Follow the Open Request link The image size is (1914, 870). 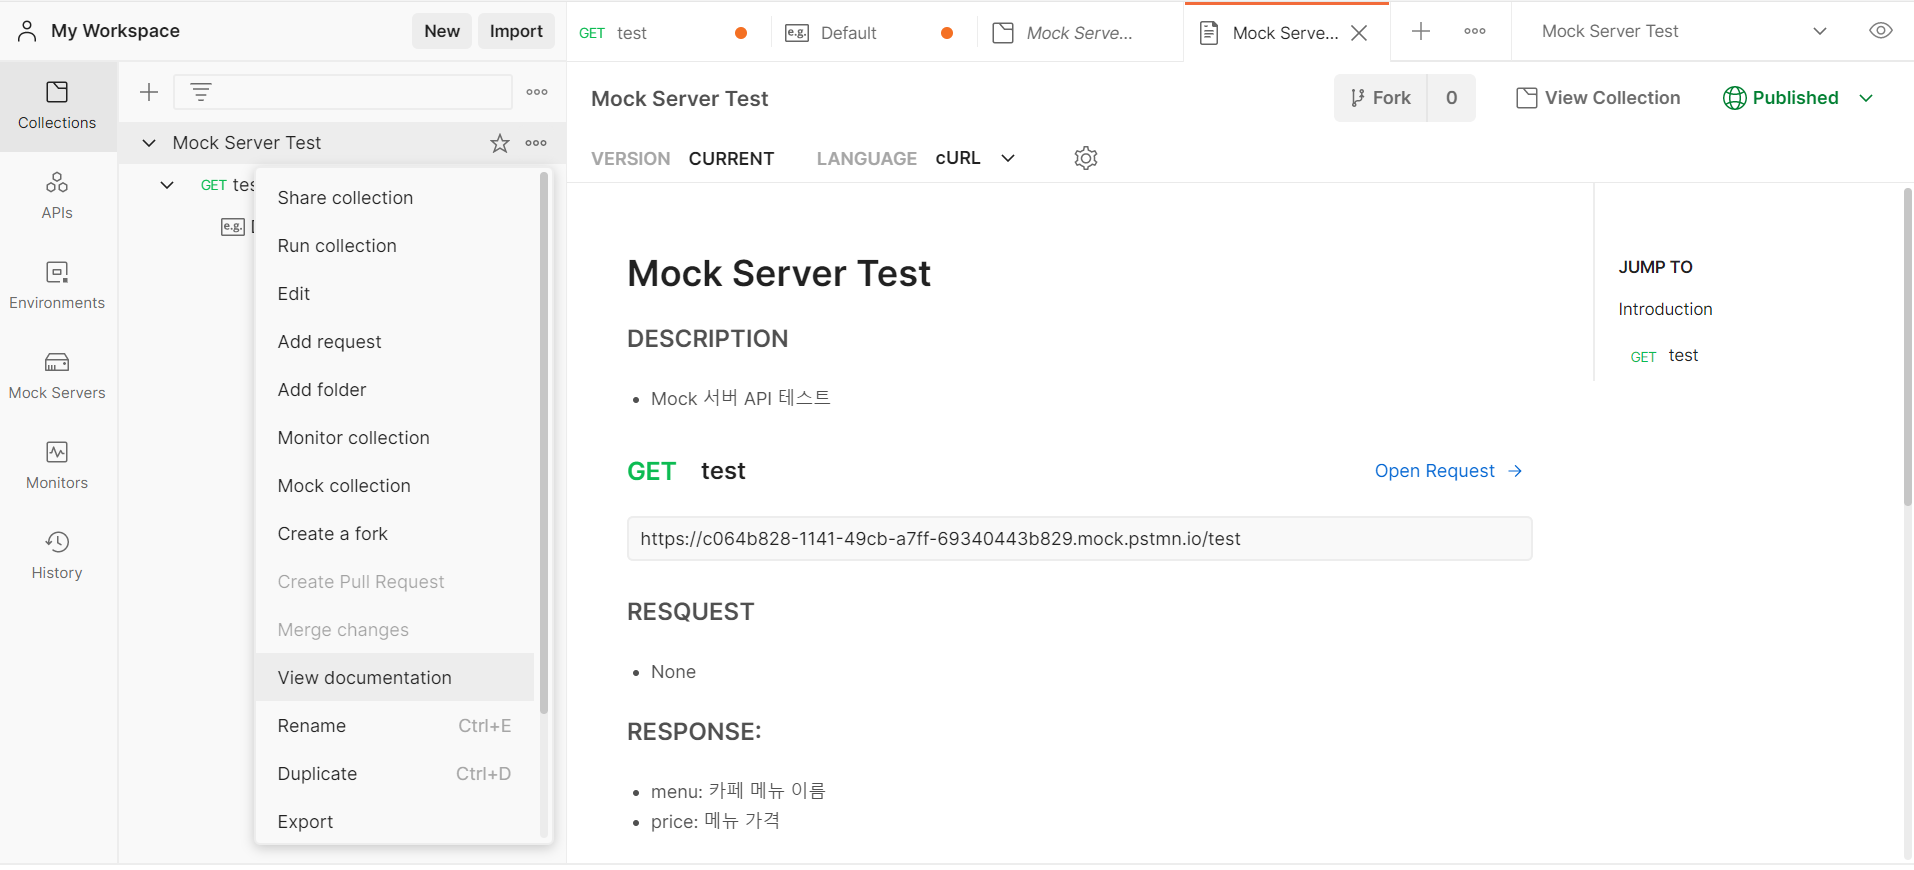(1448, 471)
